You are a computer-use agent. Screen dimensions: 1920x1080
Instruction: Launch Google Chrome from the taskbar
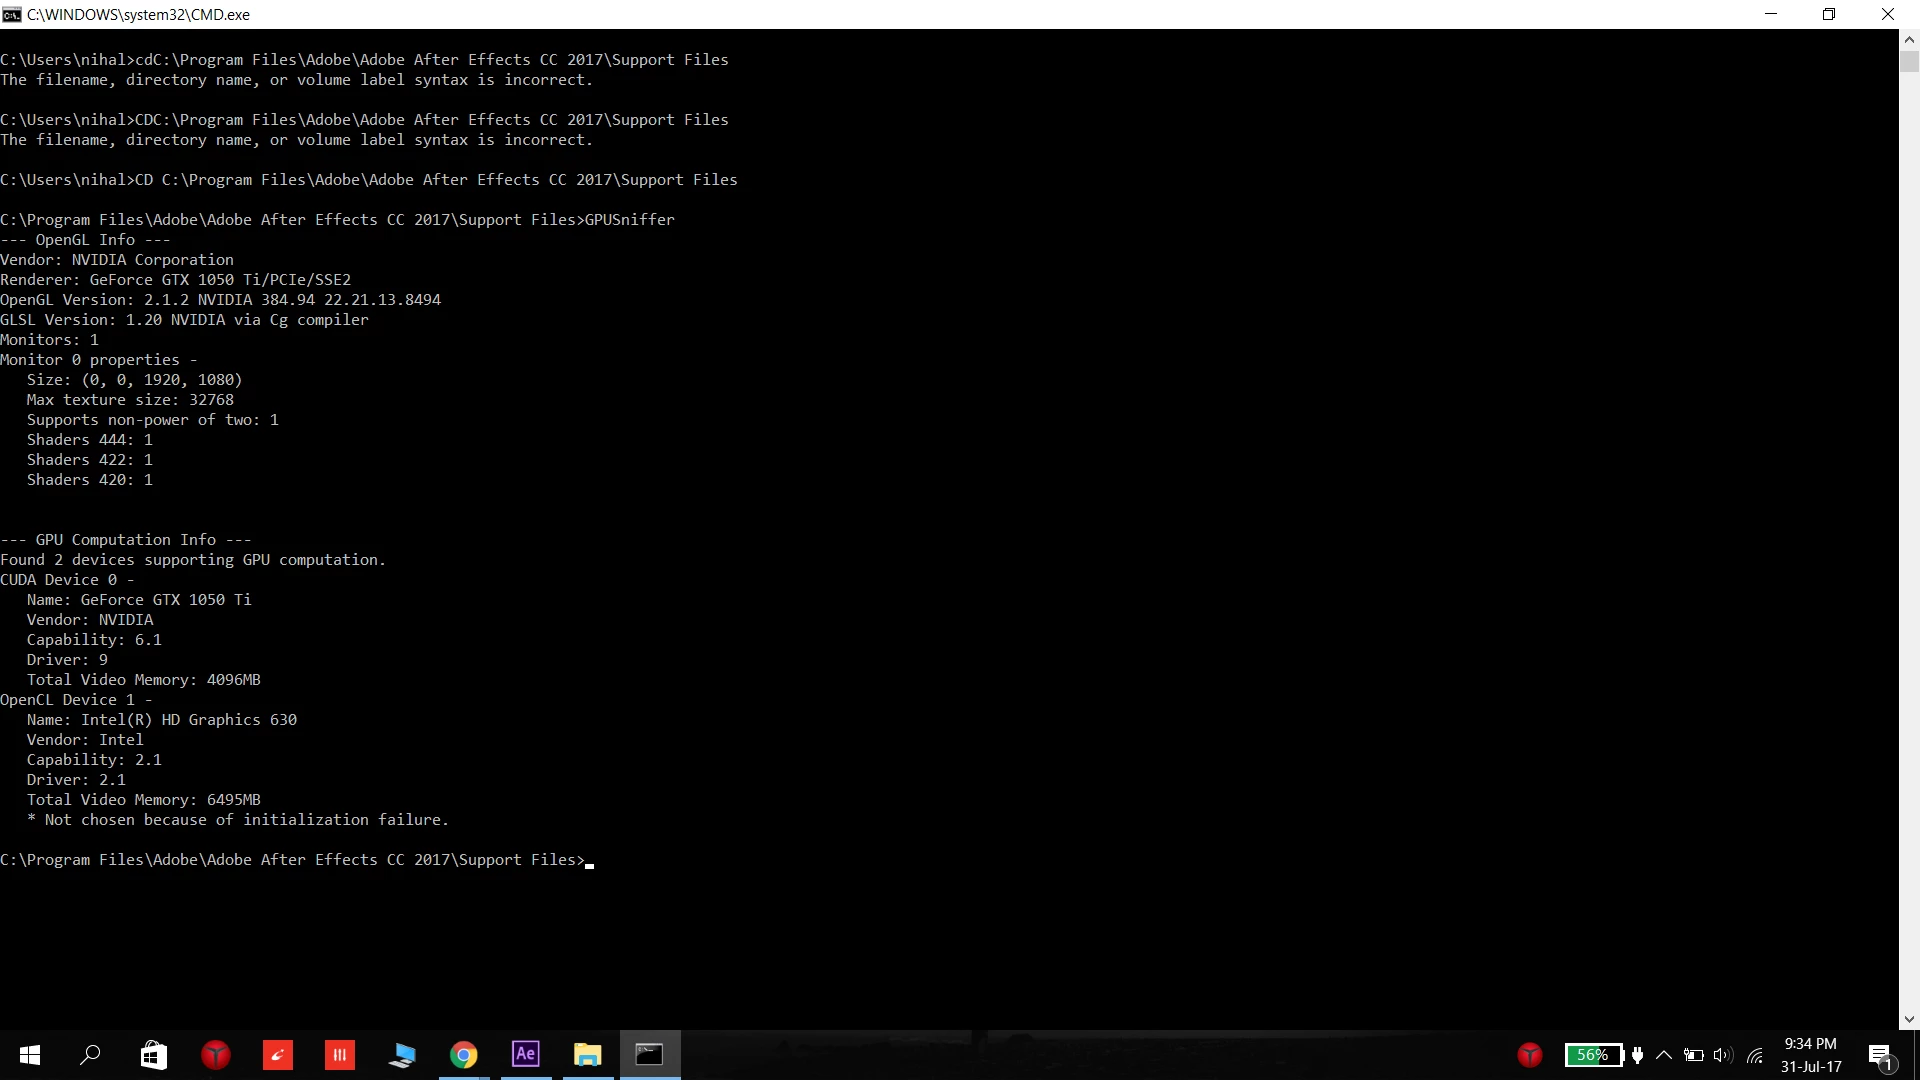pos(464,1055)
